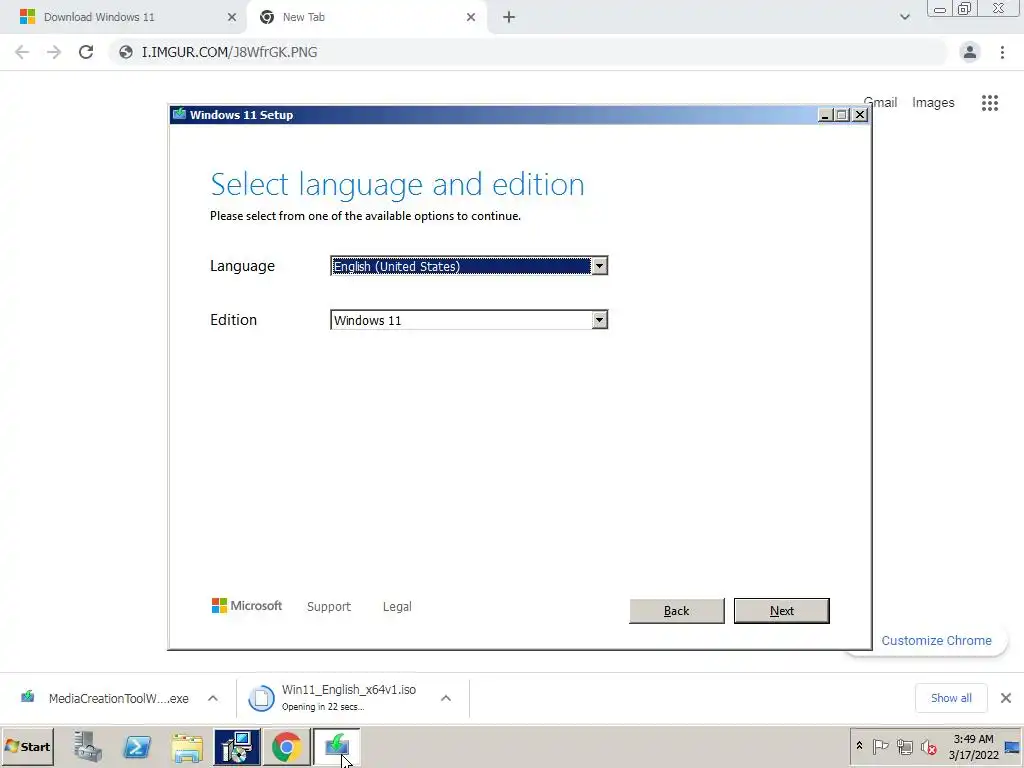Launch PowerShell from the taskbar
Screen dimensions: 1024x768
click(x=137, y=747)
